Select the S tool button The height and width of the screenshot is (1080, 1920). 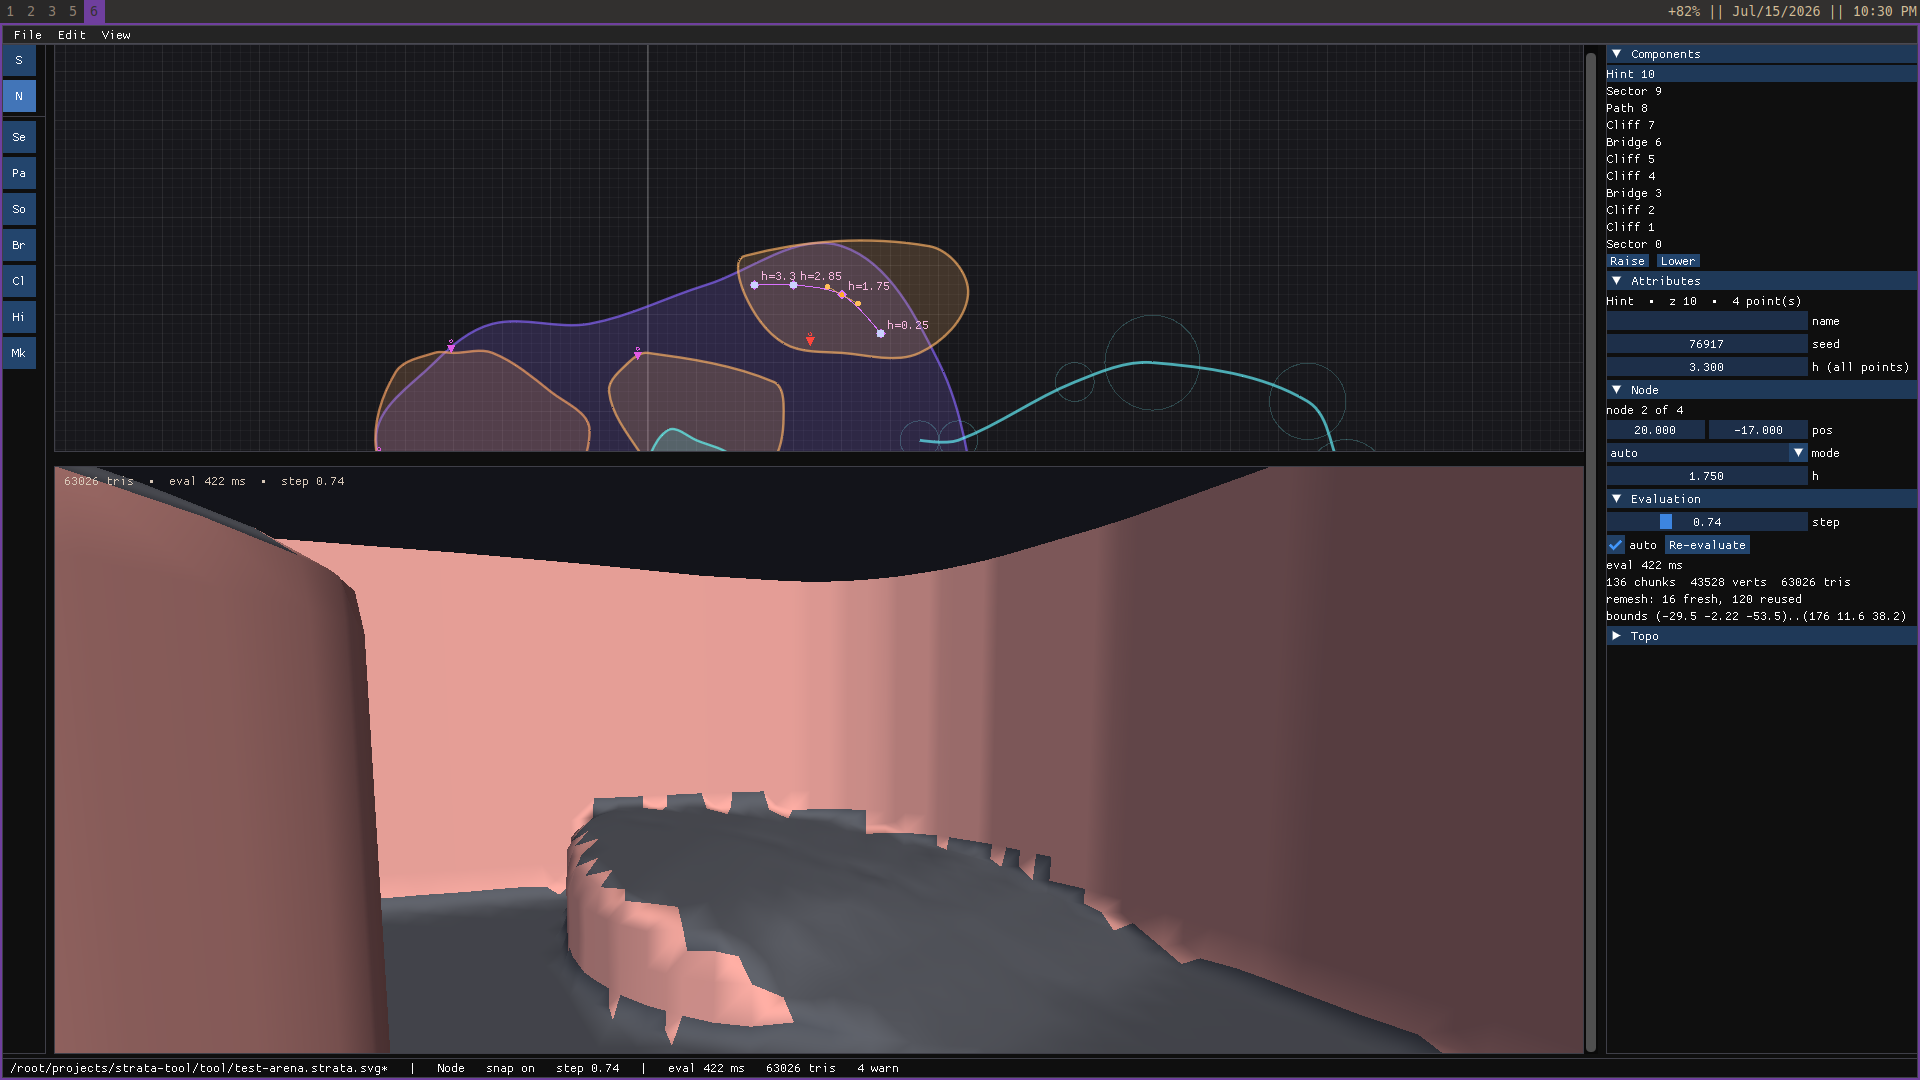coord(19,60)
